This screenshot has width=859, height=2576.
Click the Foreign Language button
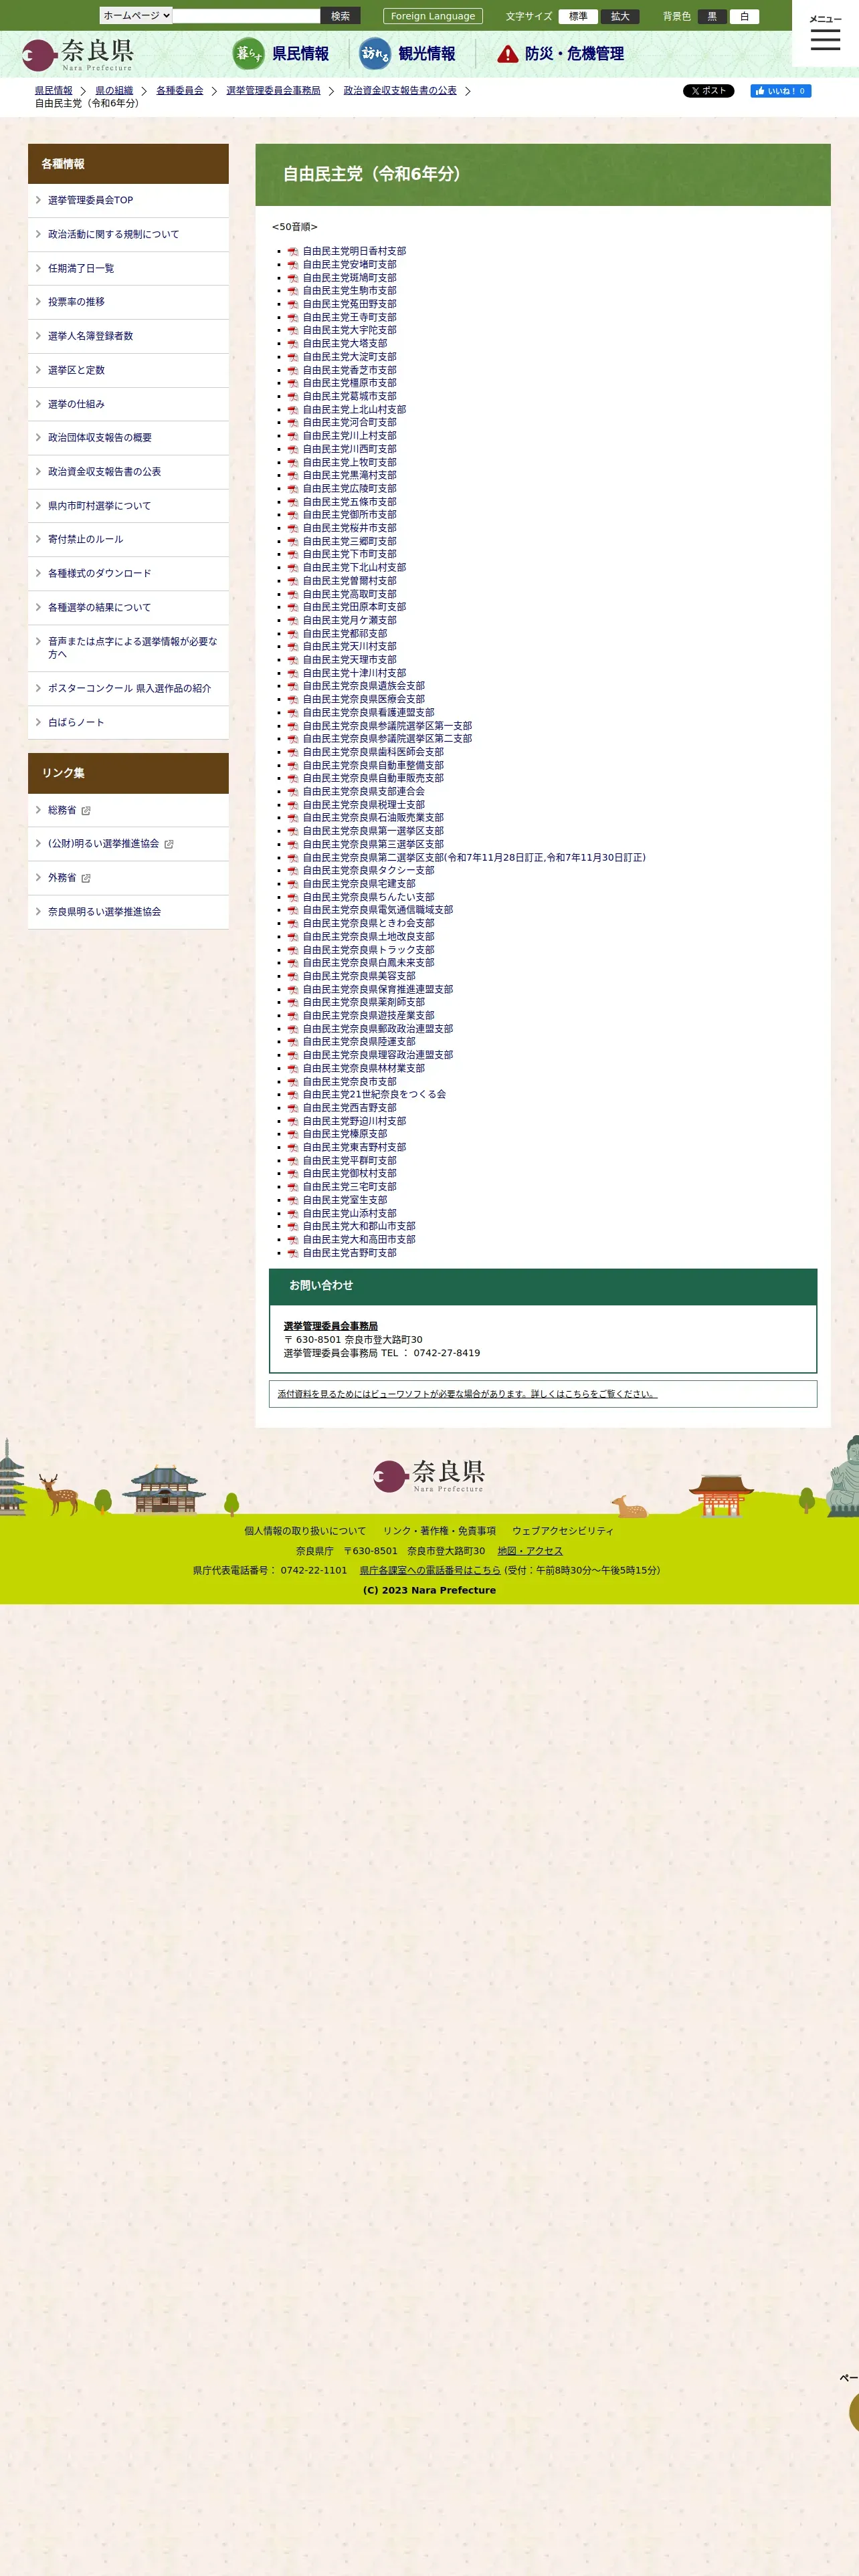tap(433, 16)
